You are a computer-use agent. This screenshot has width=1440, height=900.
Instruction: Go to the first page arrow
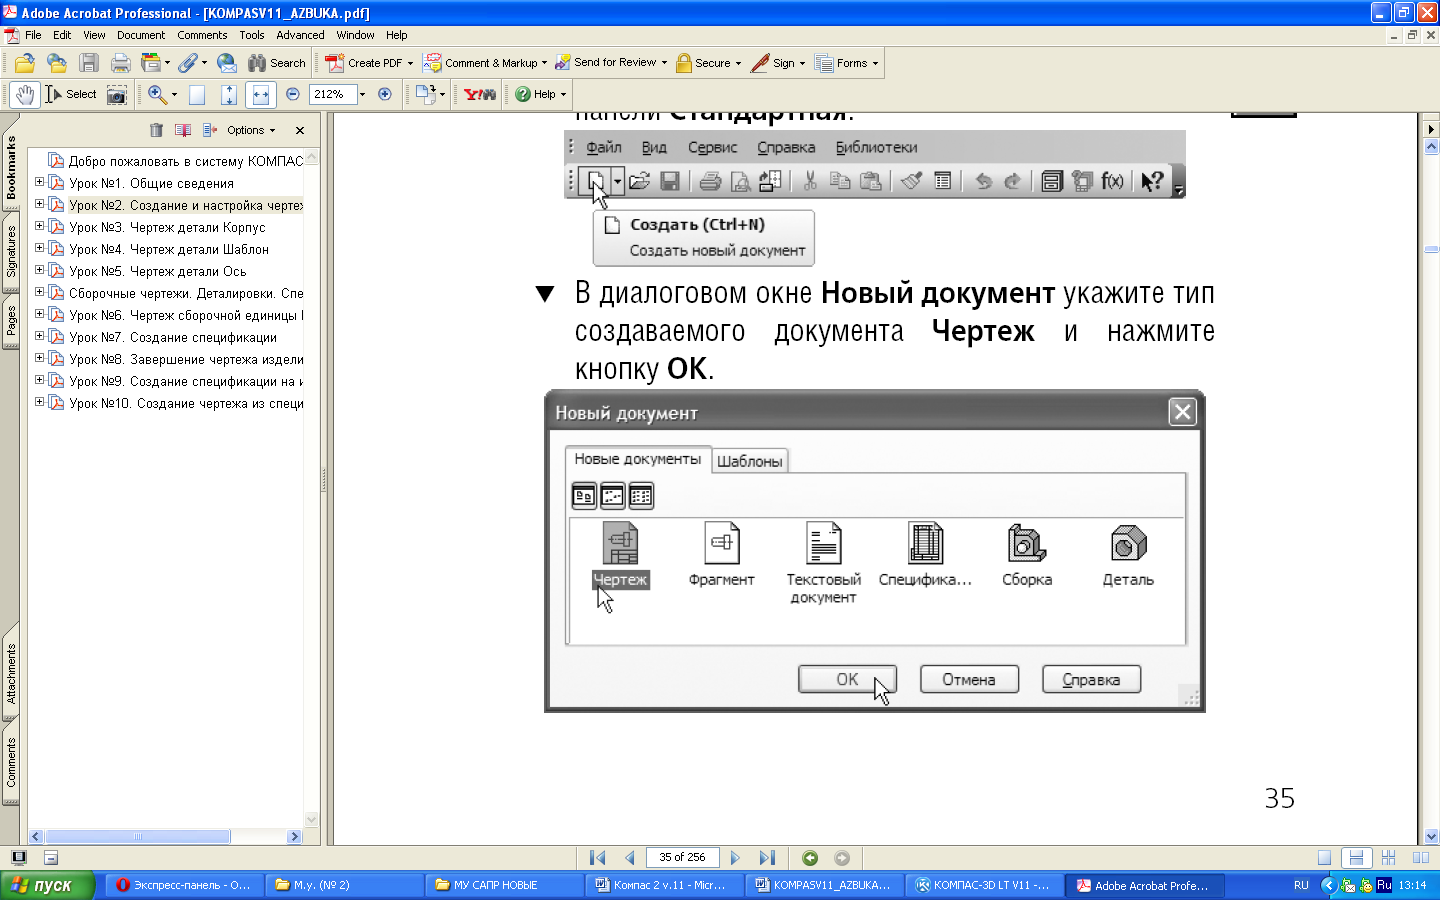[x=598, y=857]
